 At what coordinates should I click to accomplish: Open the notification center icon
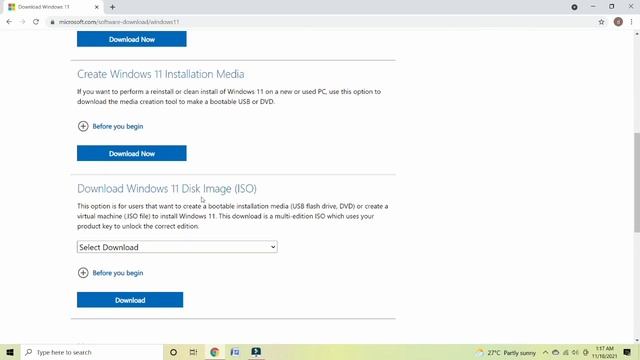627,352
